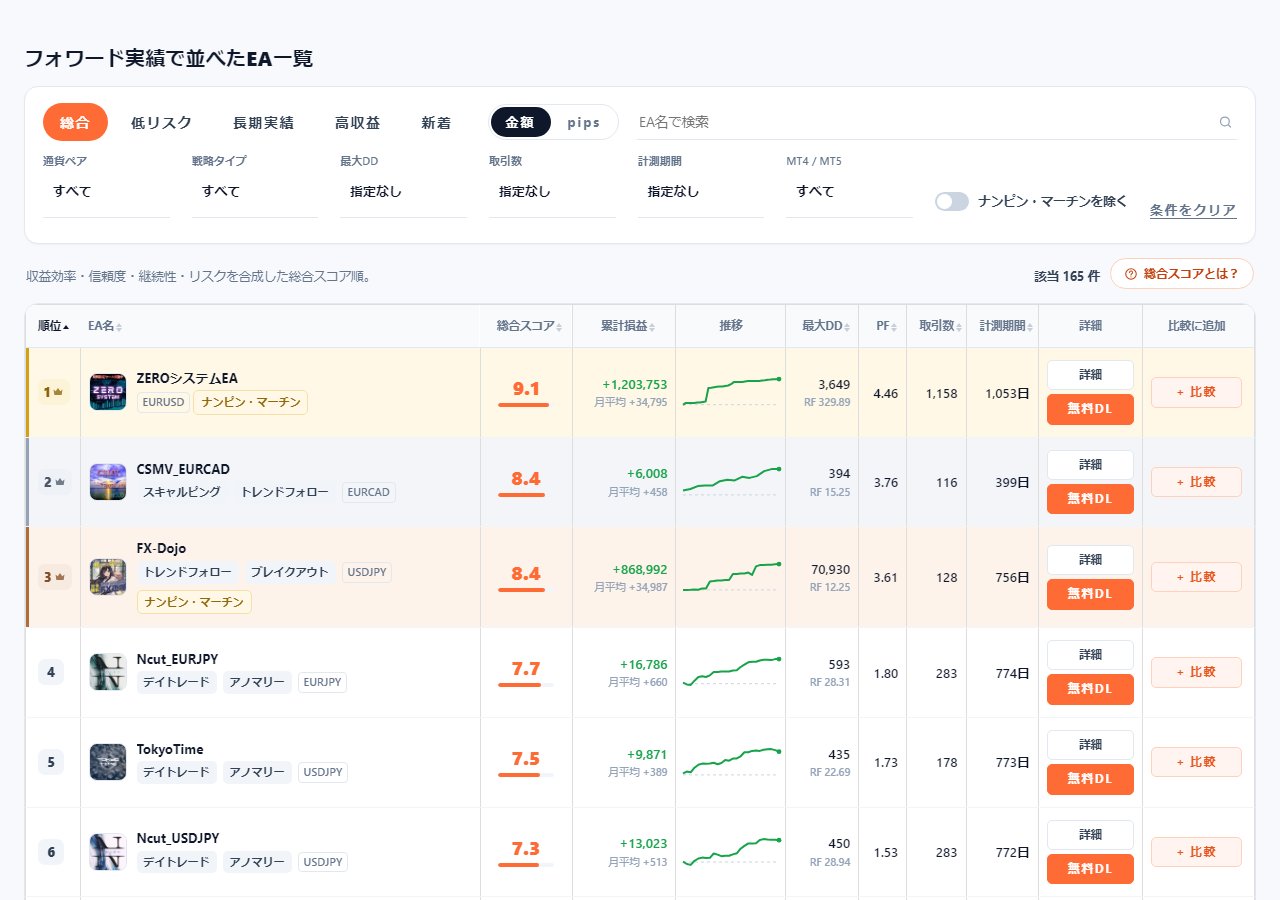Switch to 高収益 tab
The image size is (1280, 900).
pos(357,122)
